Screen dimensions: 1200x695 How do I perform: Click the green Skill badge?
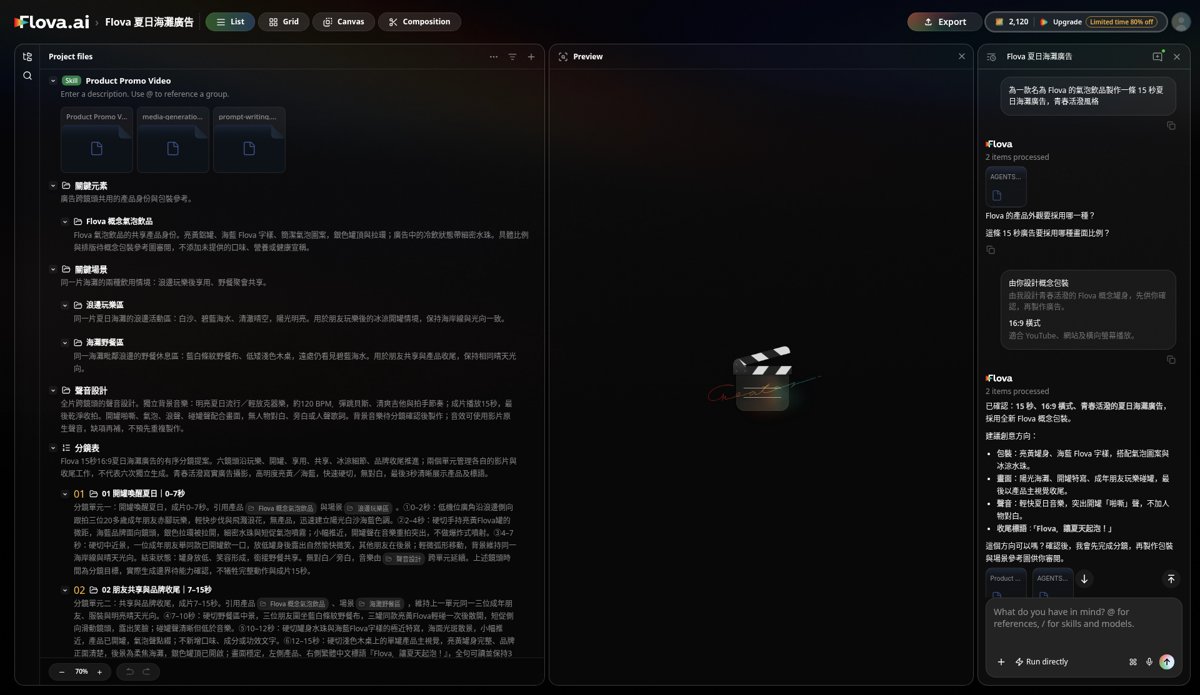71,81
